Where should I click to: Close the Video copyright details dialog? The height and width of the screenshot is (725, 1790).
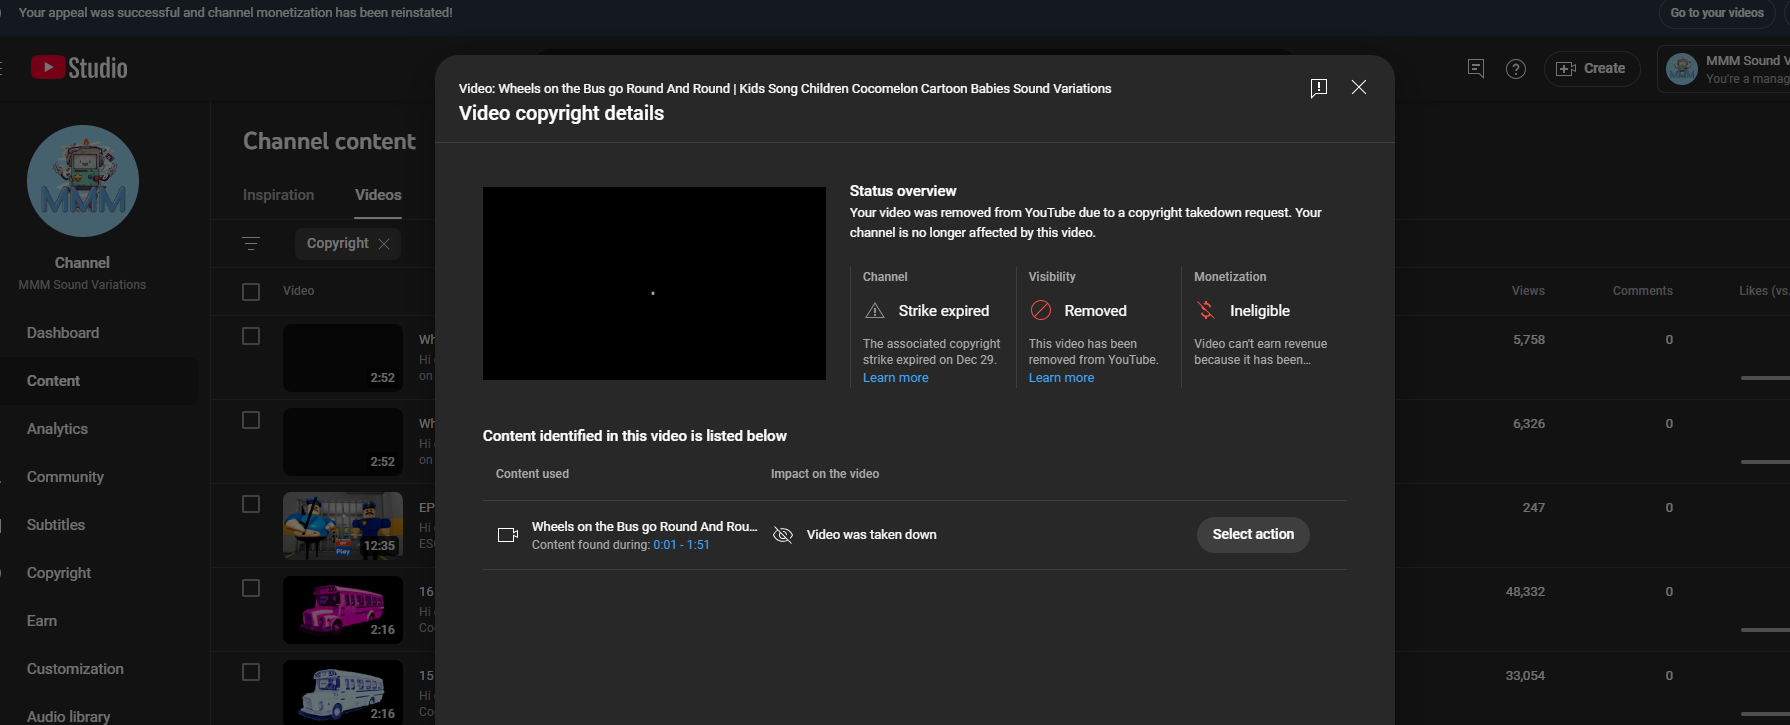[x=1359, y=87]
